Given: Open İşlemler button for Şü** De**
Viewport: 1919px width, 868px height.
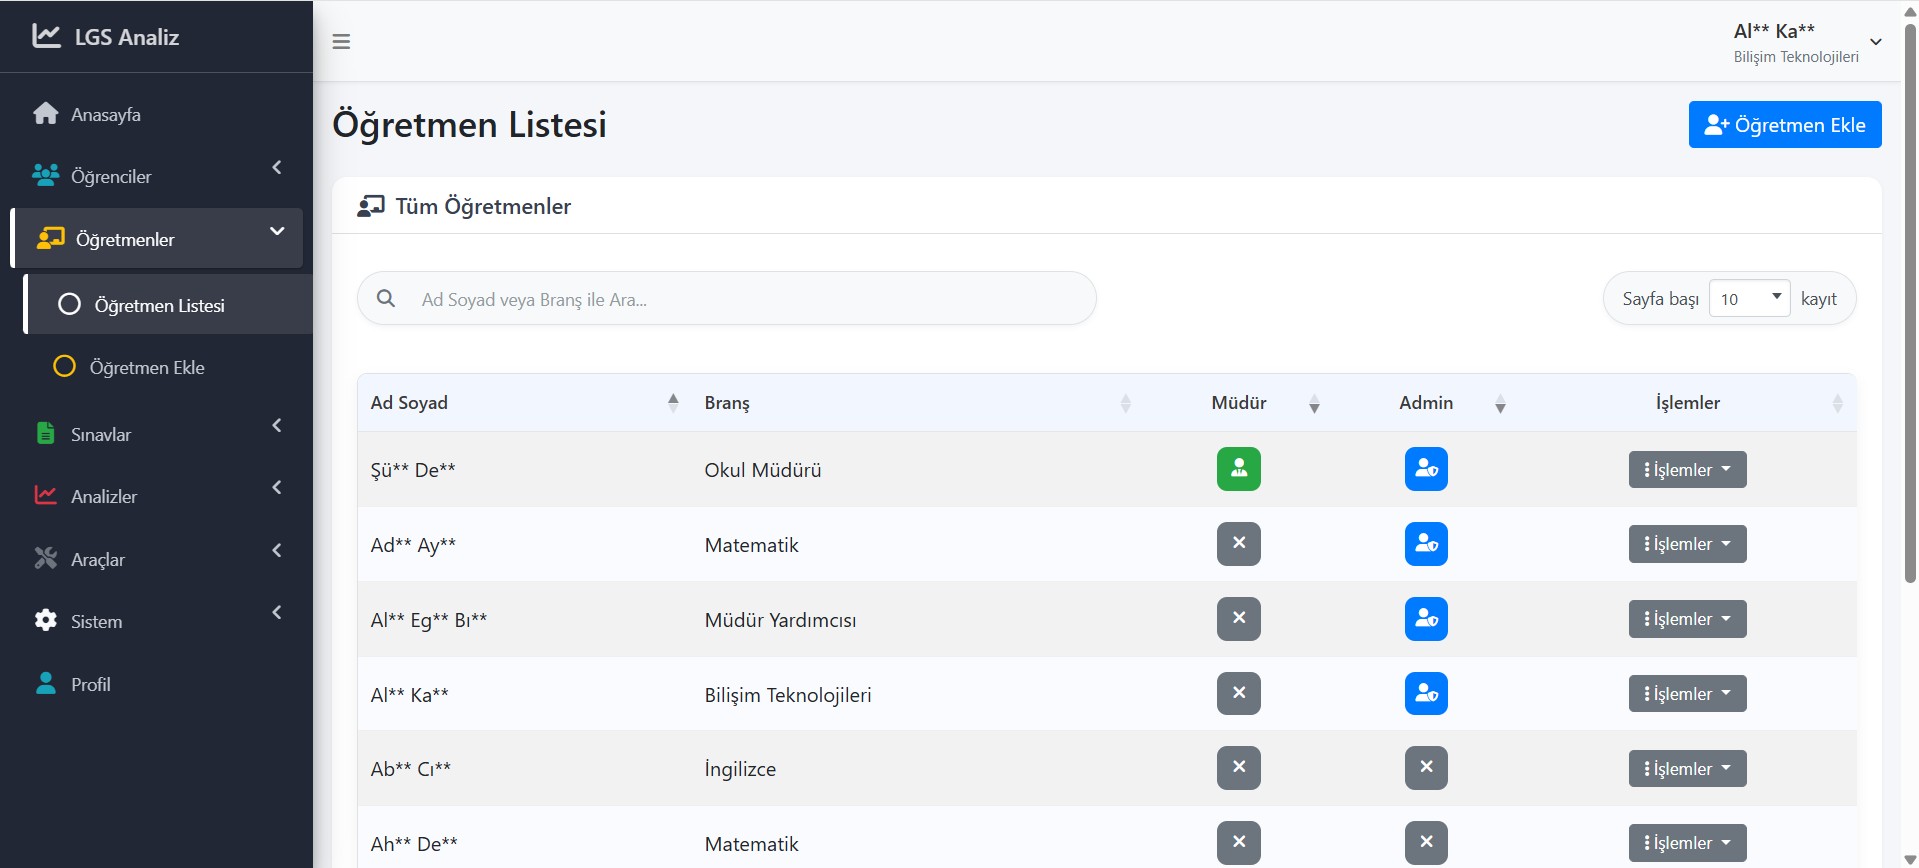Looking at the screenshot, I should click(x=1687, y=470).
